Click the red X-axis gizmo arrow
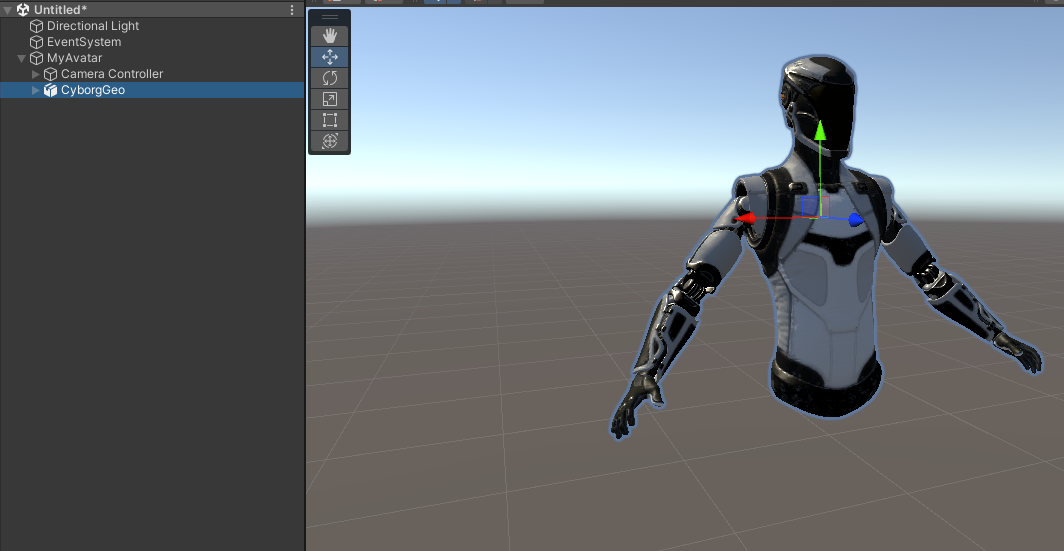The image size is (1064, 551). coord(744,217)
